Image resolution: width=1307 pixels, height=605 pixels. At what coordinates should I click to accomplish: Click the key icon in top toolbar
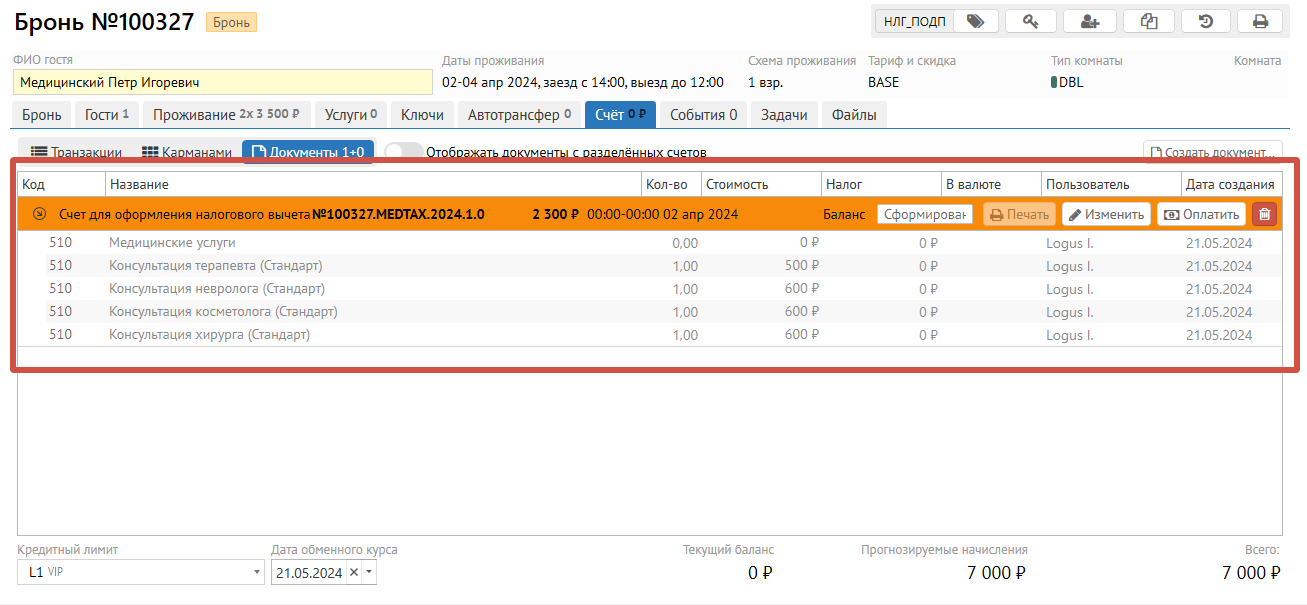click(1032, 21)
